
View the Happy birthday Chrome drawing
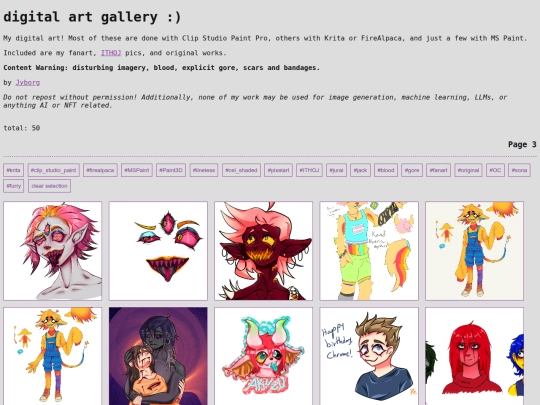[369, 356]
